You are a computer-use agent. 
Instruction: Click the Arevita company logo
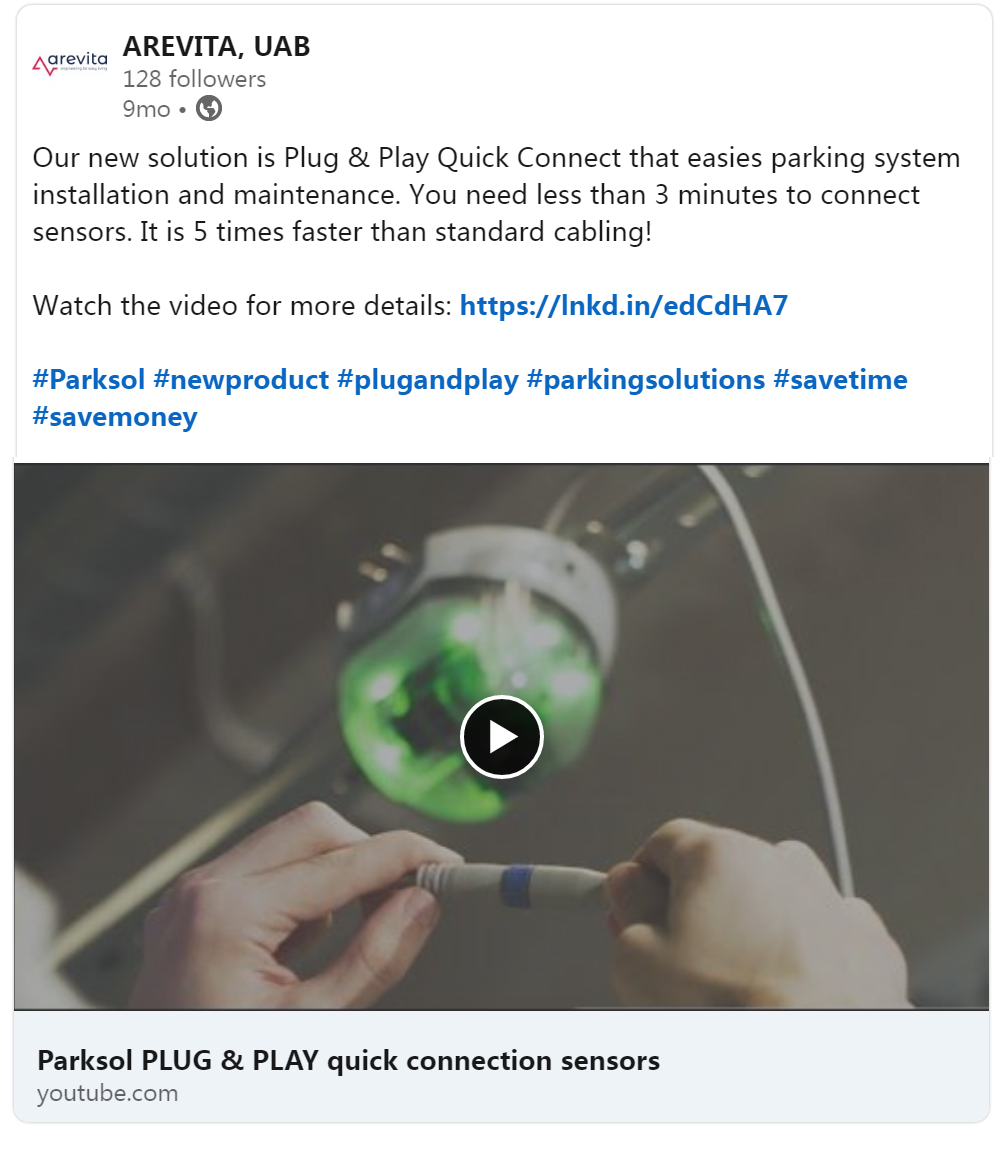point(70,63)
